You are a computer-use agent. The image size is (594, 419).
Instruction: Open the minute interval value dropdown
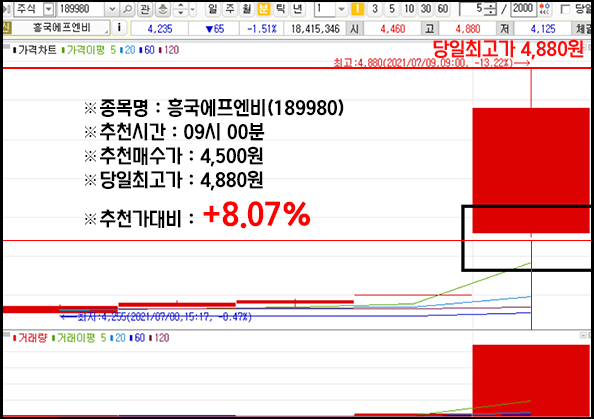pyautogui.click(x=341, y=9)
